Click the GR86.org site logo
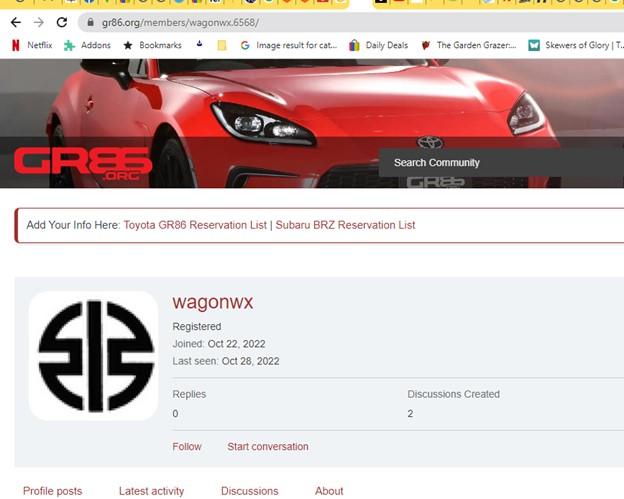This screenshot has width=624, height=499. [83, 163]
